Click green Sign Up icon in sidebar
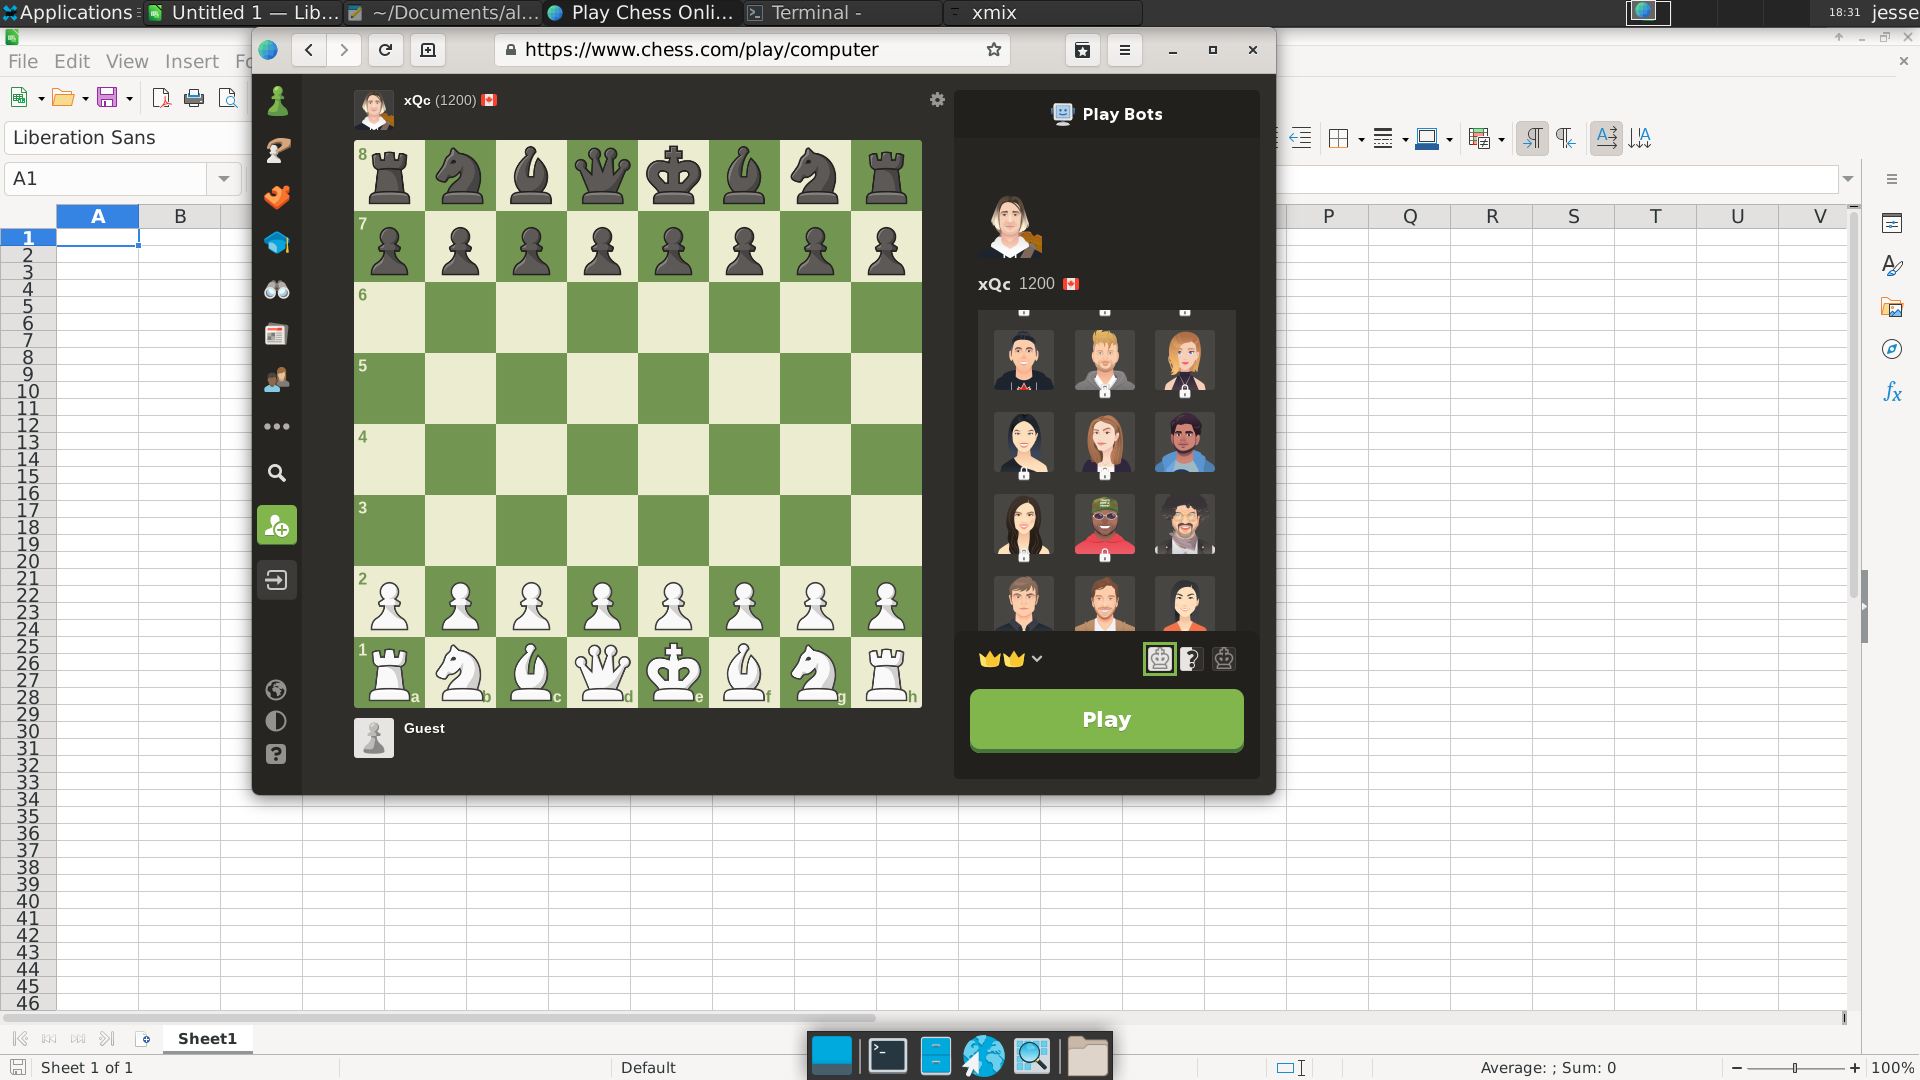This screenshot has height=1080, width=1920. pos(277,526)
